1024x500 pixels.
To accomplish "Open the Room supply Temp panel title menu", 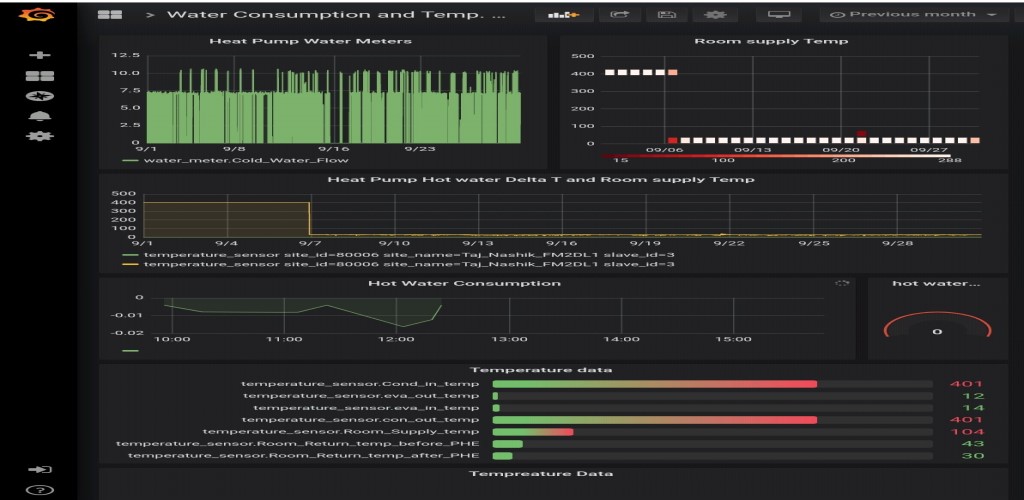I will pyautogui.click(x=770, y=41).
